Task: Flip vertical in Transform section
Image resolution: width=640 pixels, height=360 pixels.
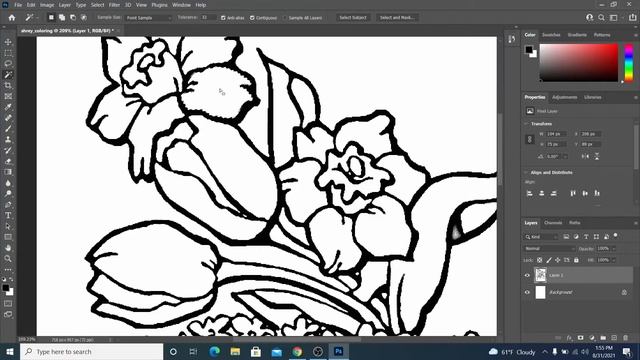Action: pos(597,156)
